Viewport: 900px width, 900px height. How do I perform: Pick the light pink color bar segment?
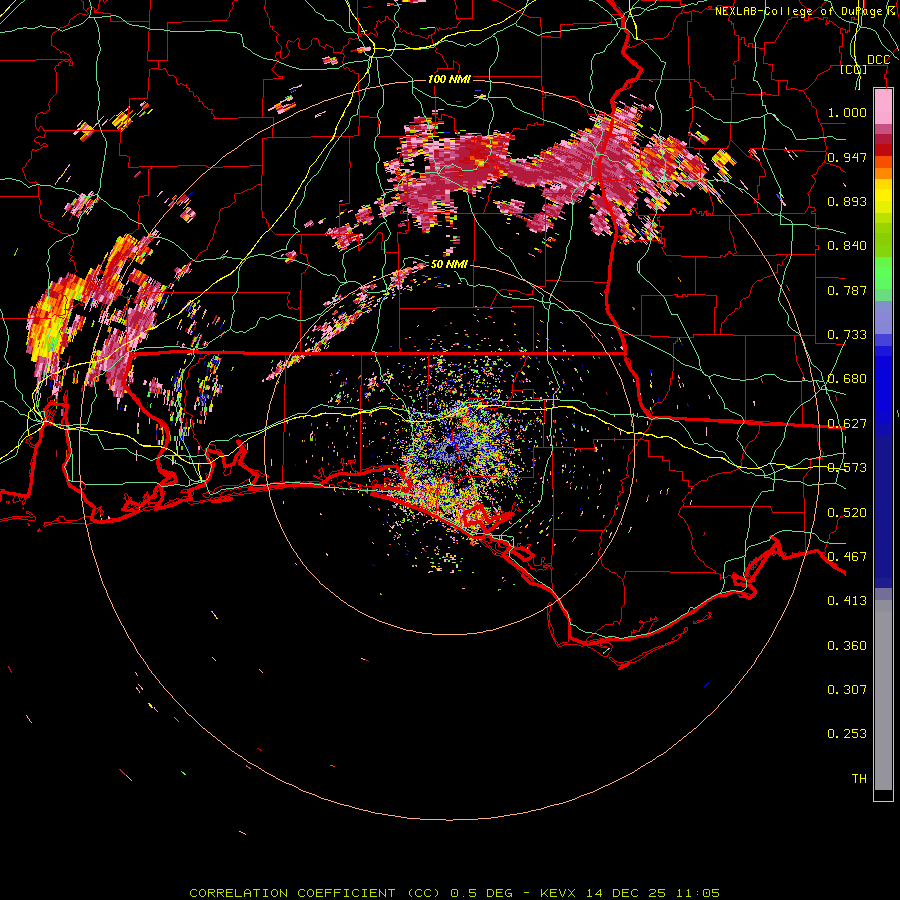click(x=883, y=106)
